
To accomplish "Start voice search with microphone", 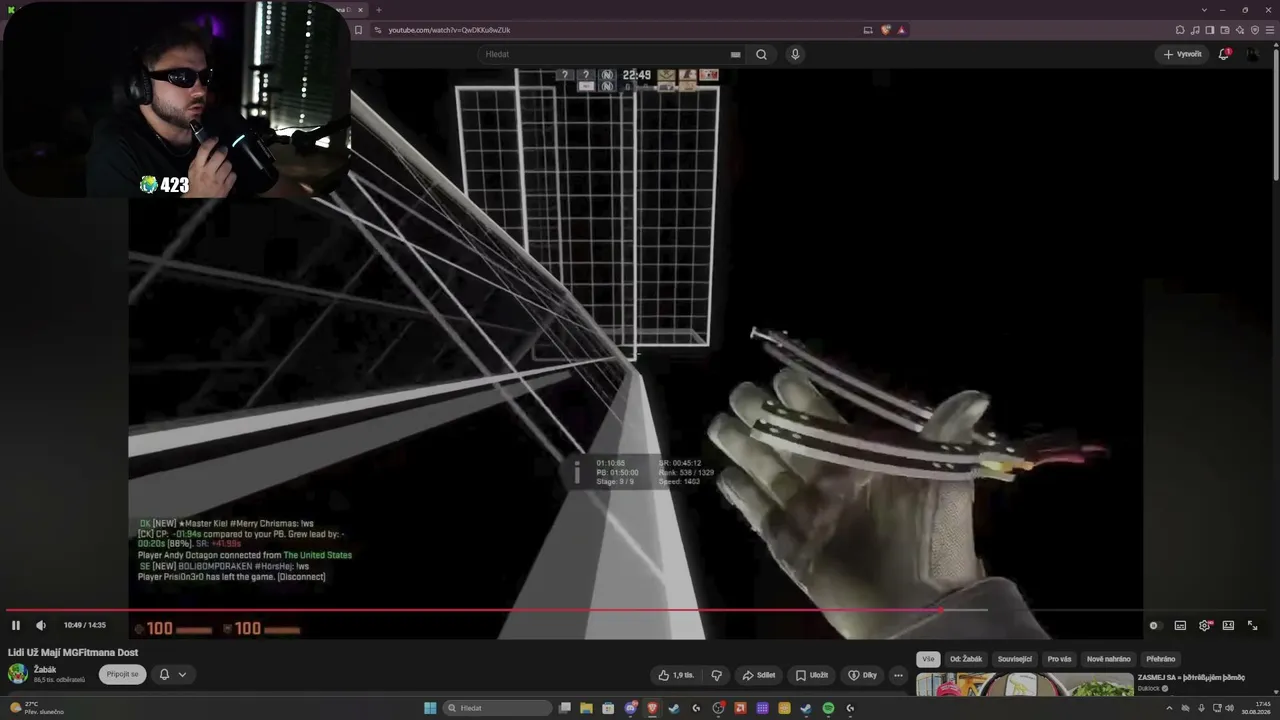I will (795, 54).
